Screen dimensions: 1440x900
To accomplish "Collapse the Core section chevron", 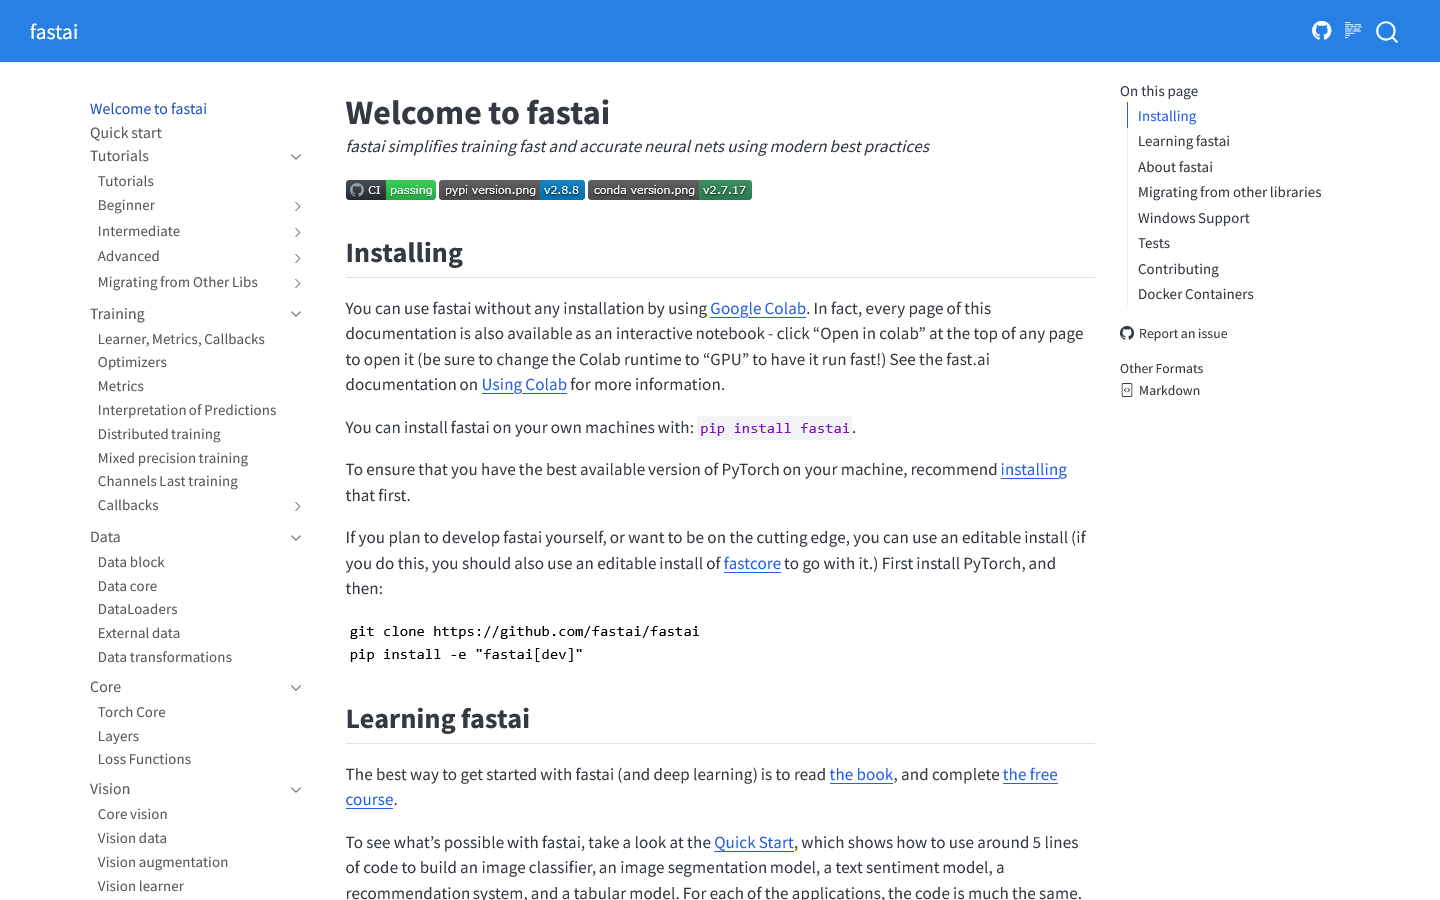I will coord(296,688).
